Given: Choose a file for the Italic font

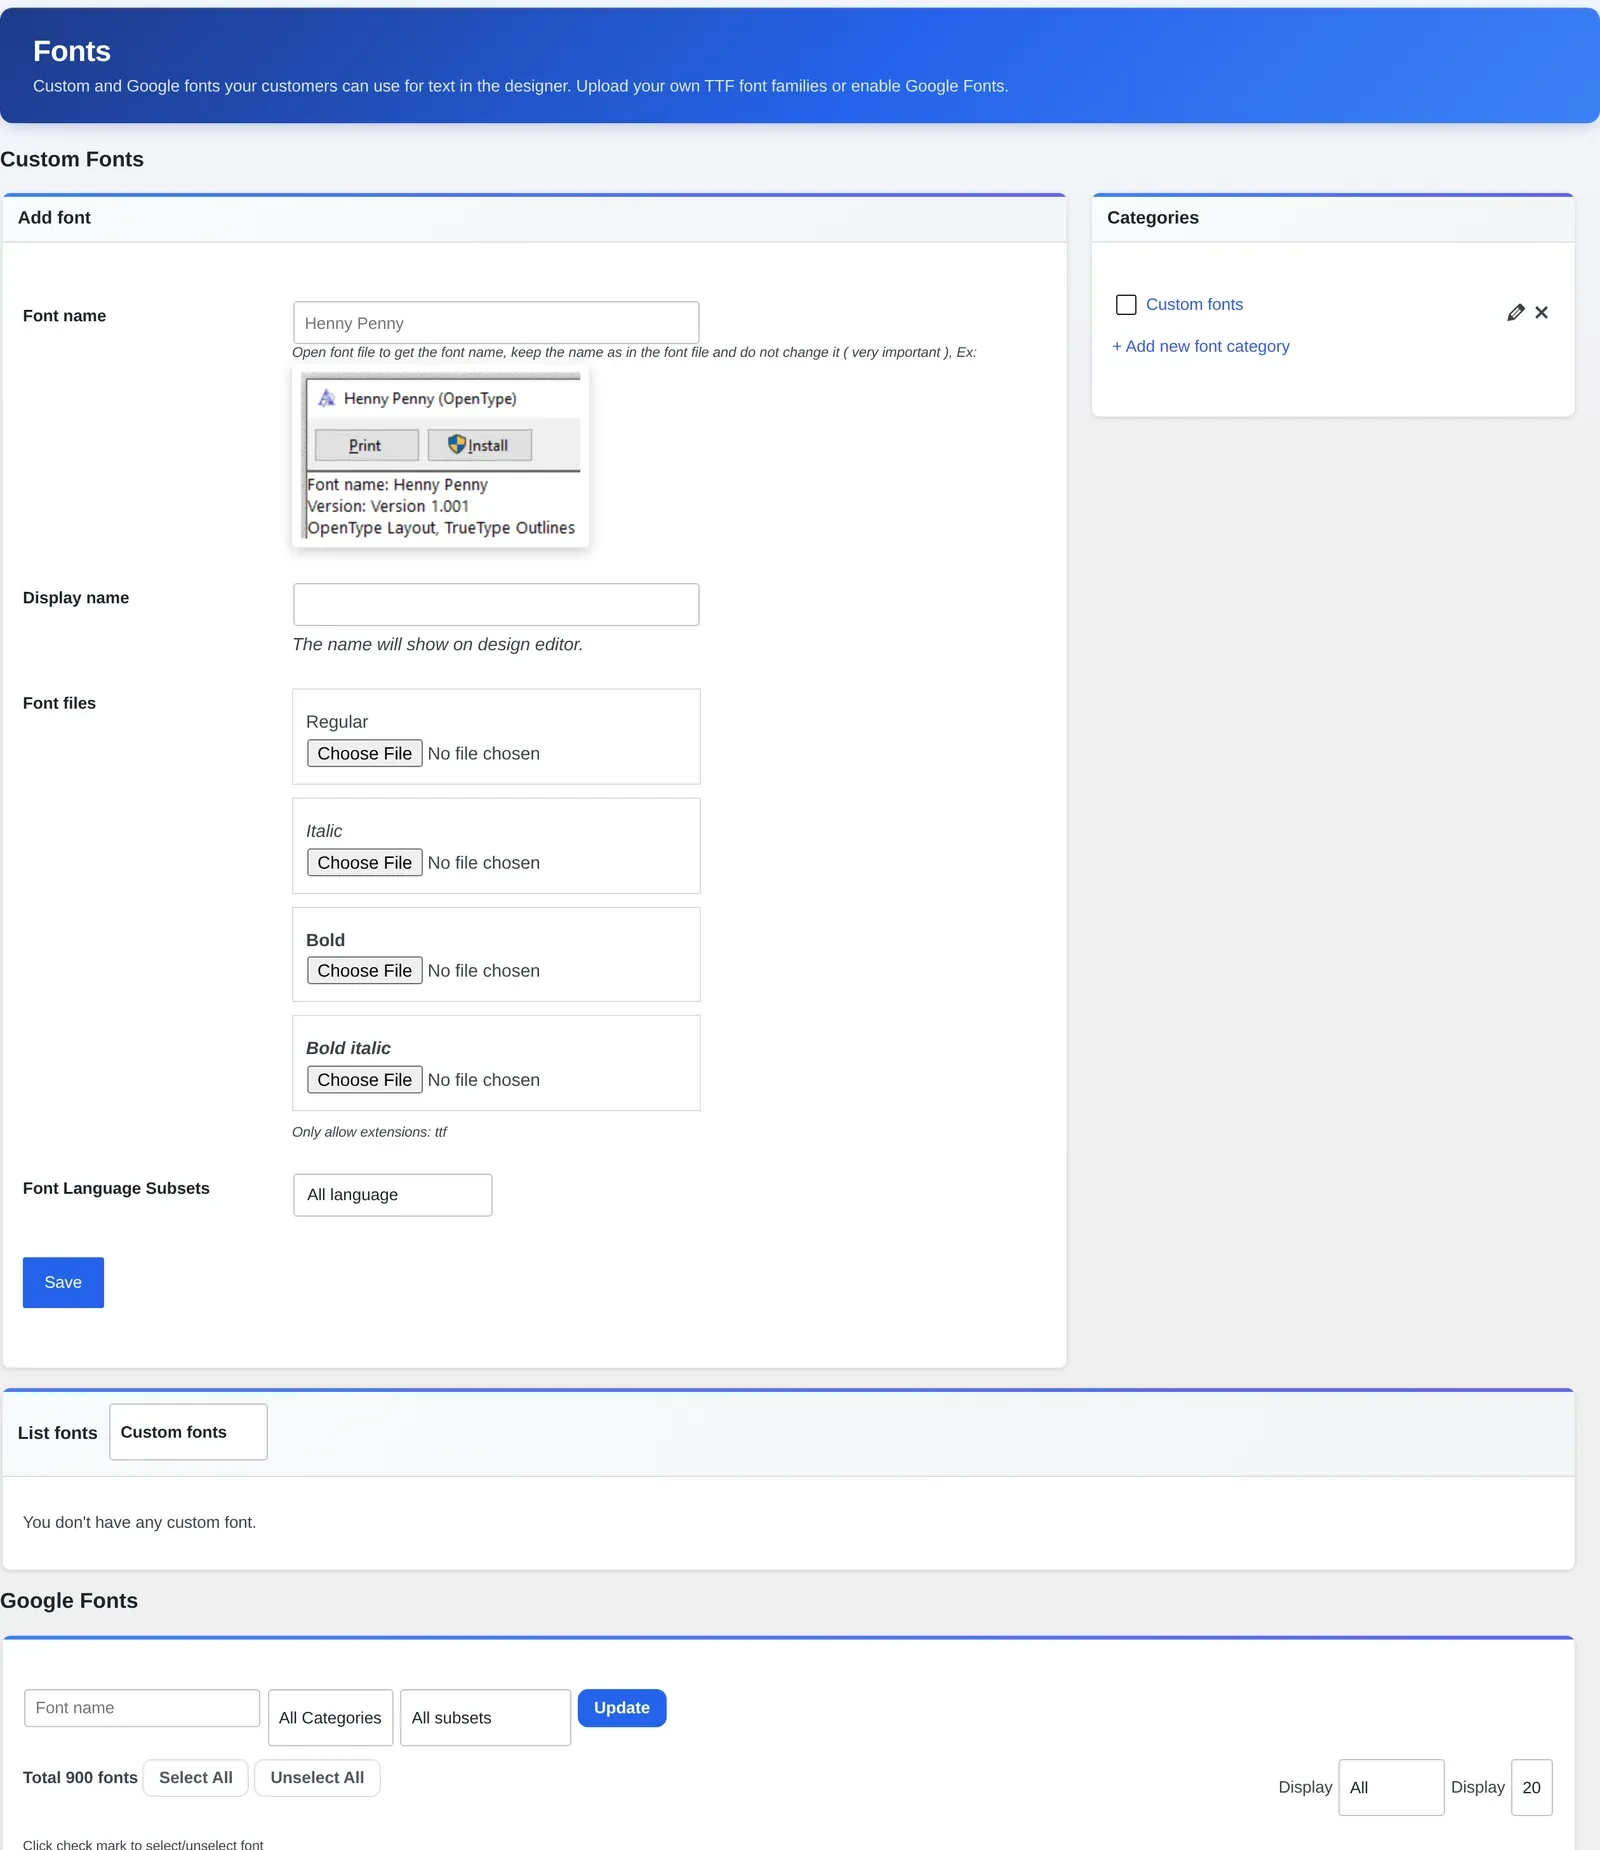Looking at the screenshot, I should [x=364, y=862].
